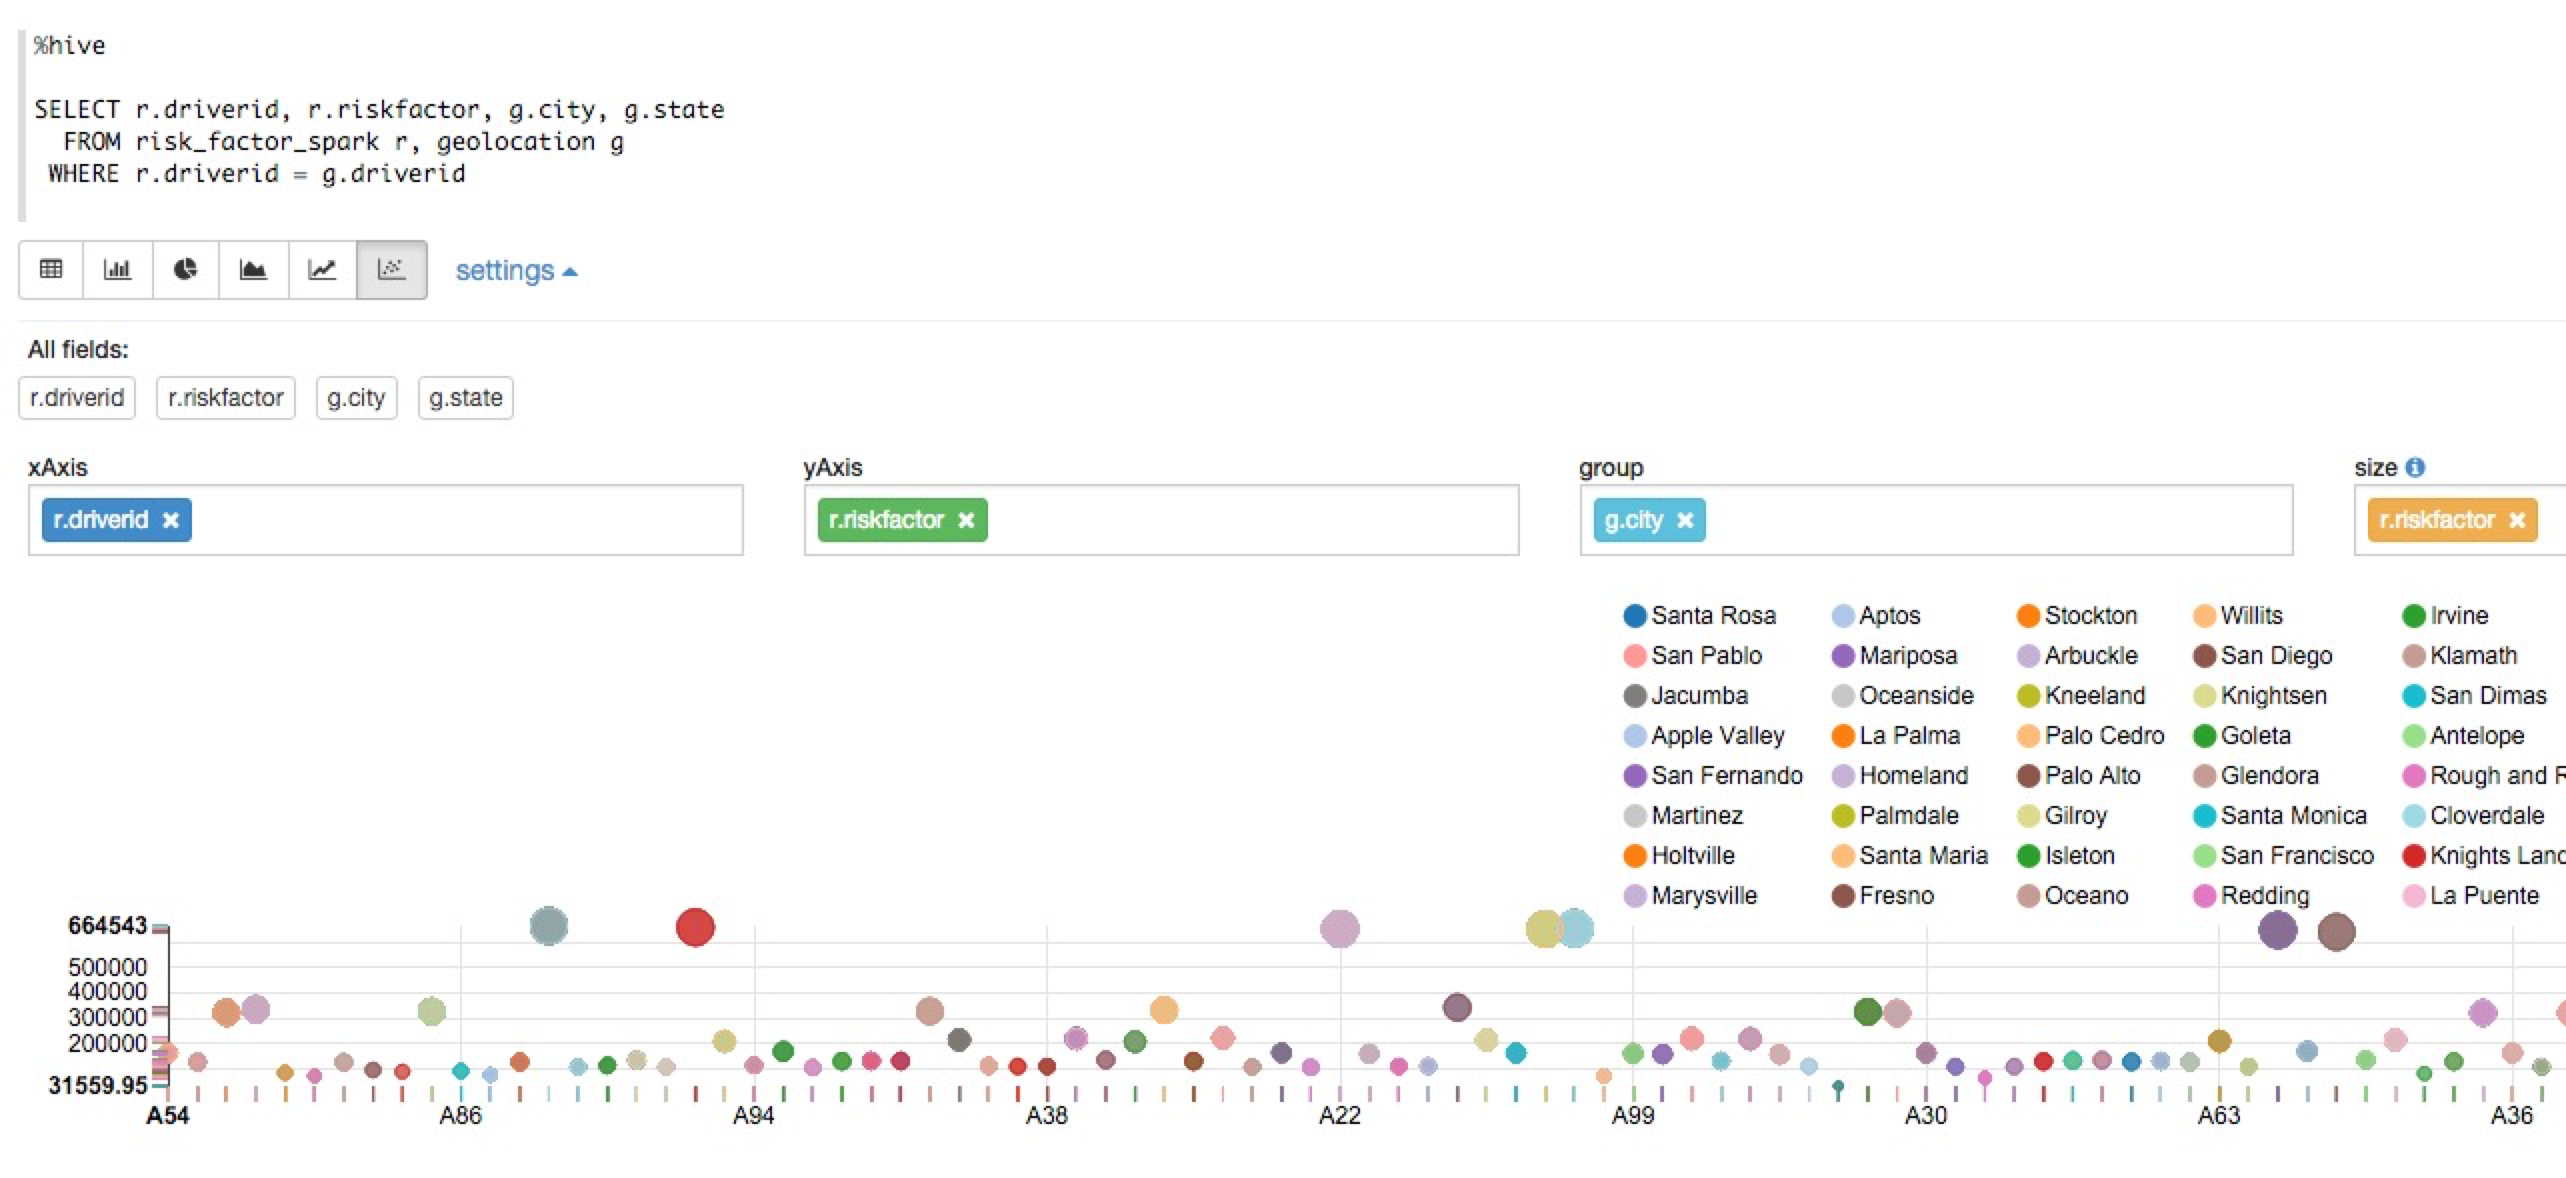Screen dimensions: 2566x1178
Task: Toggle Cloverdale legend entry
Action: (x=2474, y=815)
